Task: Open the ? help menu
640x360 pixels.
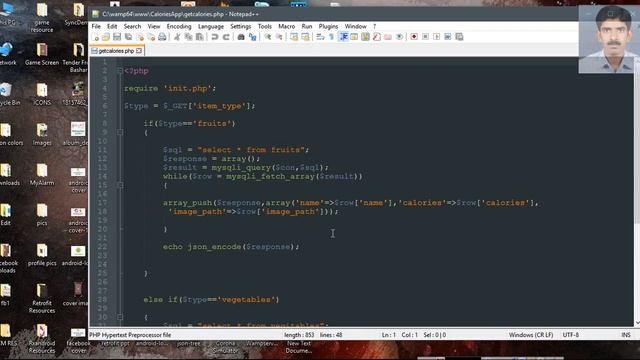Action: 374,26
